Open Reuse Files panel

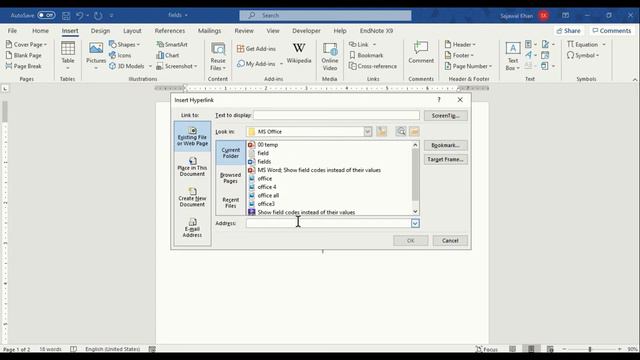pyautogui.click(x=218, y=56)
